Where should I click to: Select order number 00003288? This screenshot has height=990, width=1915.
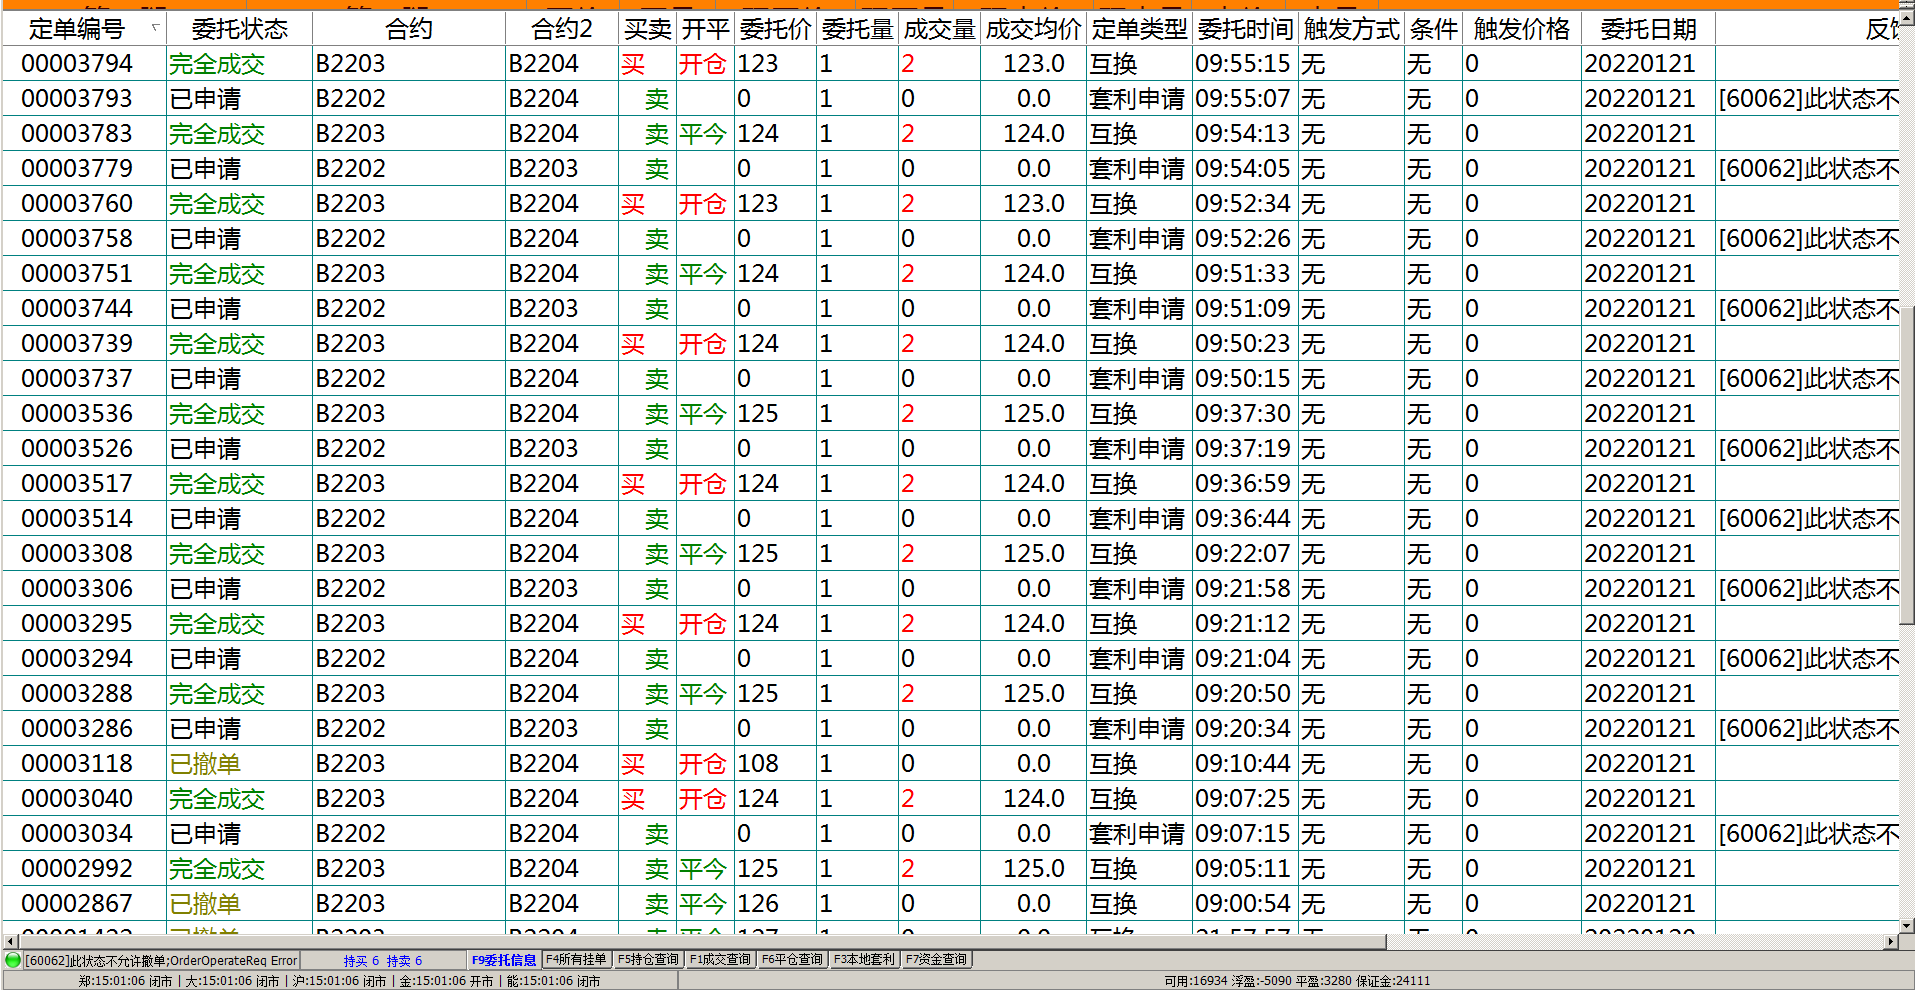[77, 694]
